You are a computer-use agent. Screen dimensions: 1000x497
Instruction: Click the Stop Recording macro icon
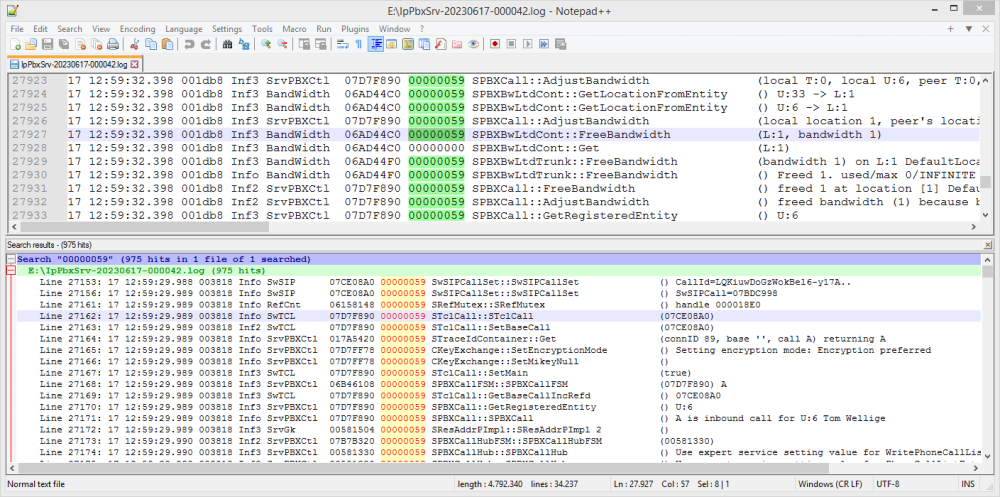[x=511, y=44]
